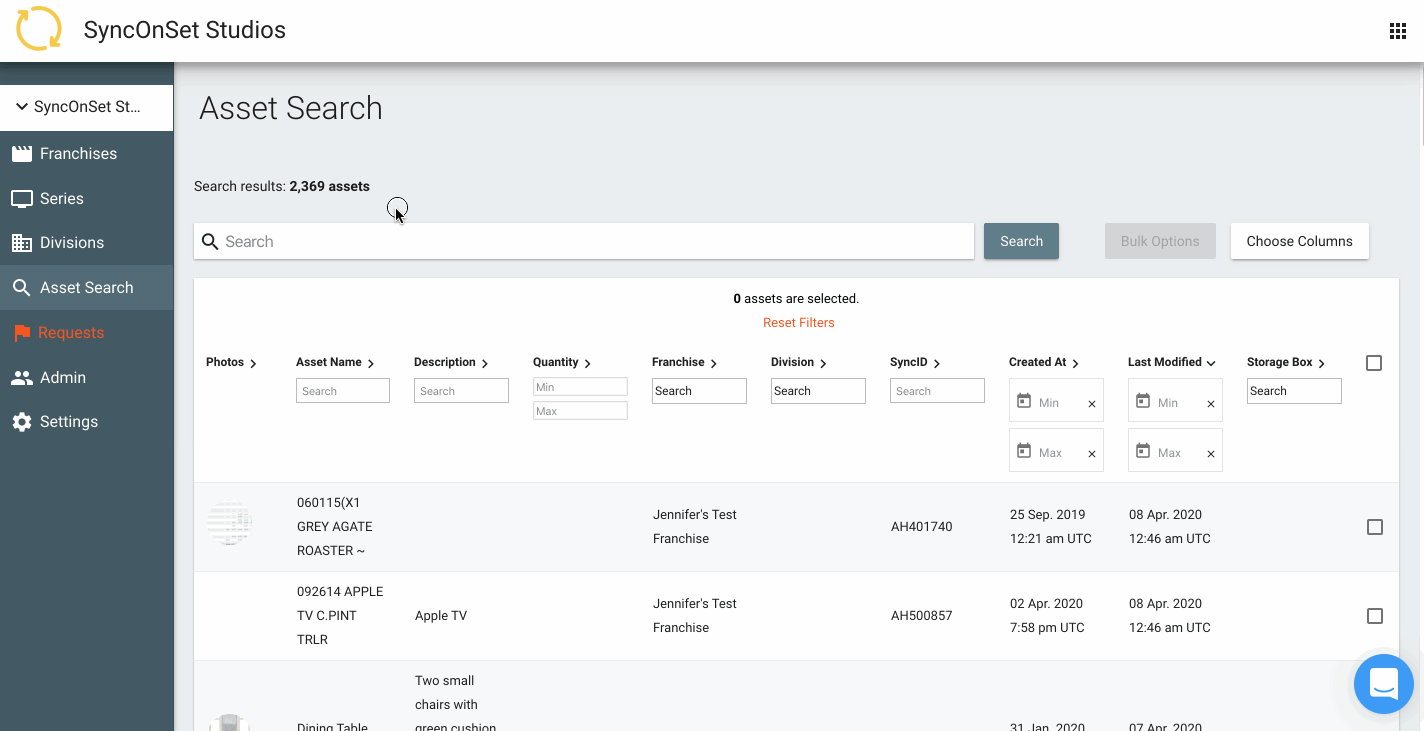Click the SyncOnSet circular arrows logo
The width and height of the screenshot is (1424, 731).
click(x=39, y=29)
